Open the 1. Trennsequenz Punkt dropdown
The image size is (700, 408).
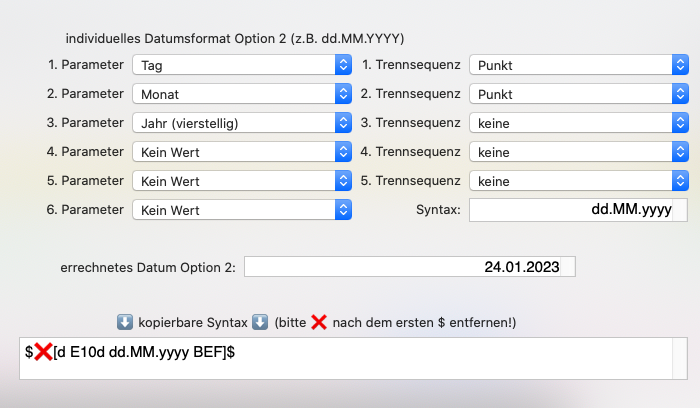click(579, 65)
